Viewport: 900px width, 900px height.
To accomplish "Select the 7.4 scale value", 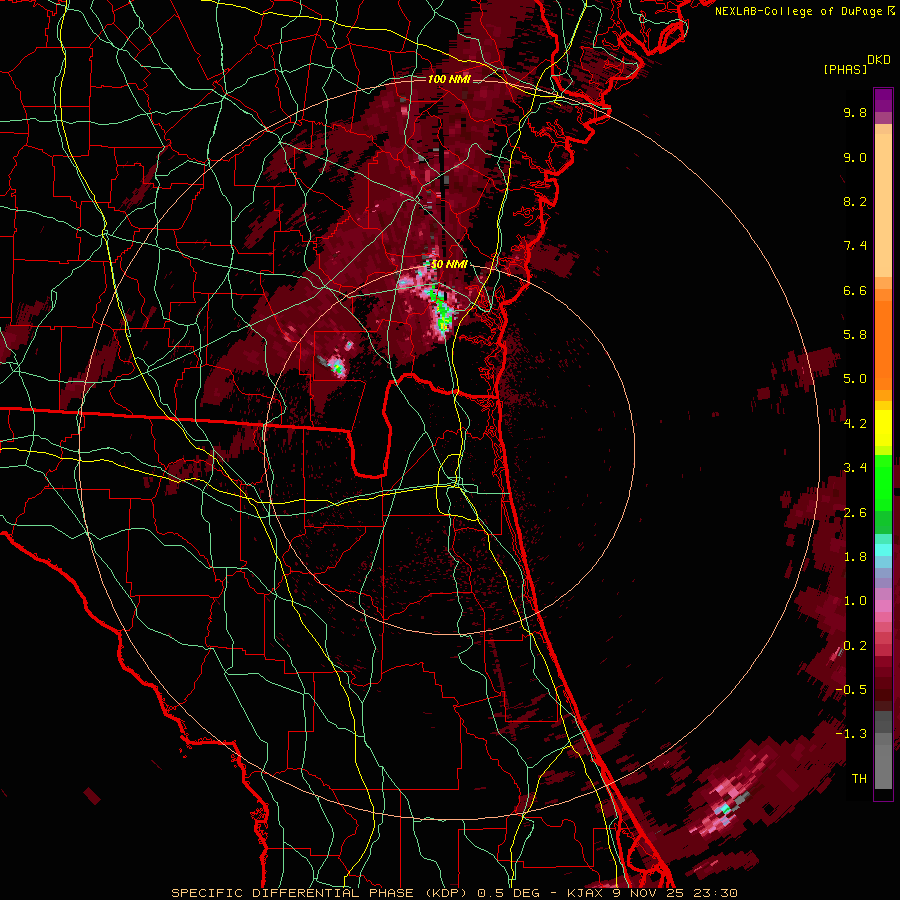I will (x=855, y=246).
